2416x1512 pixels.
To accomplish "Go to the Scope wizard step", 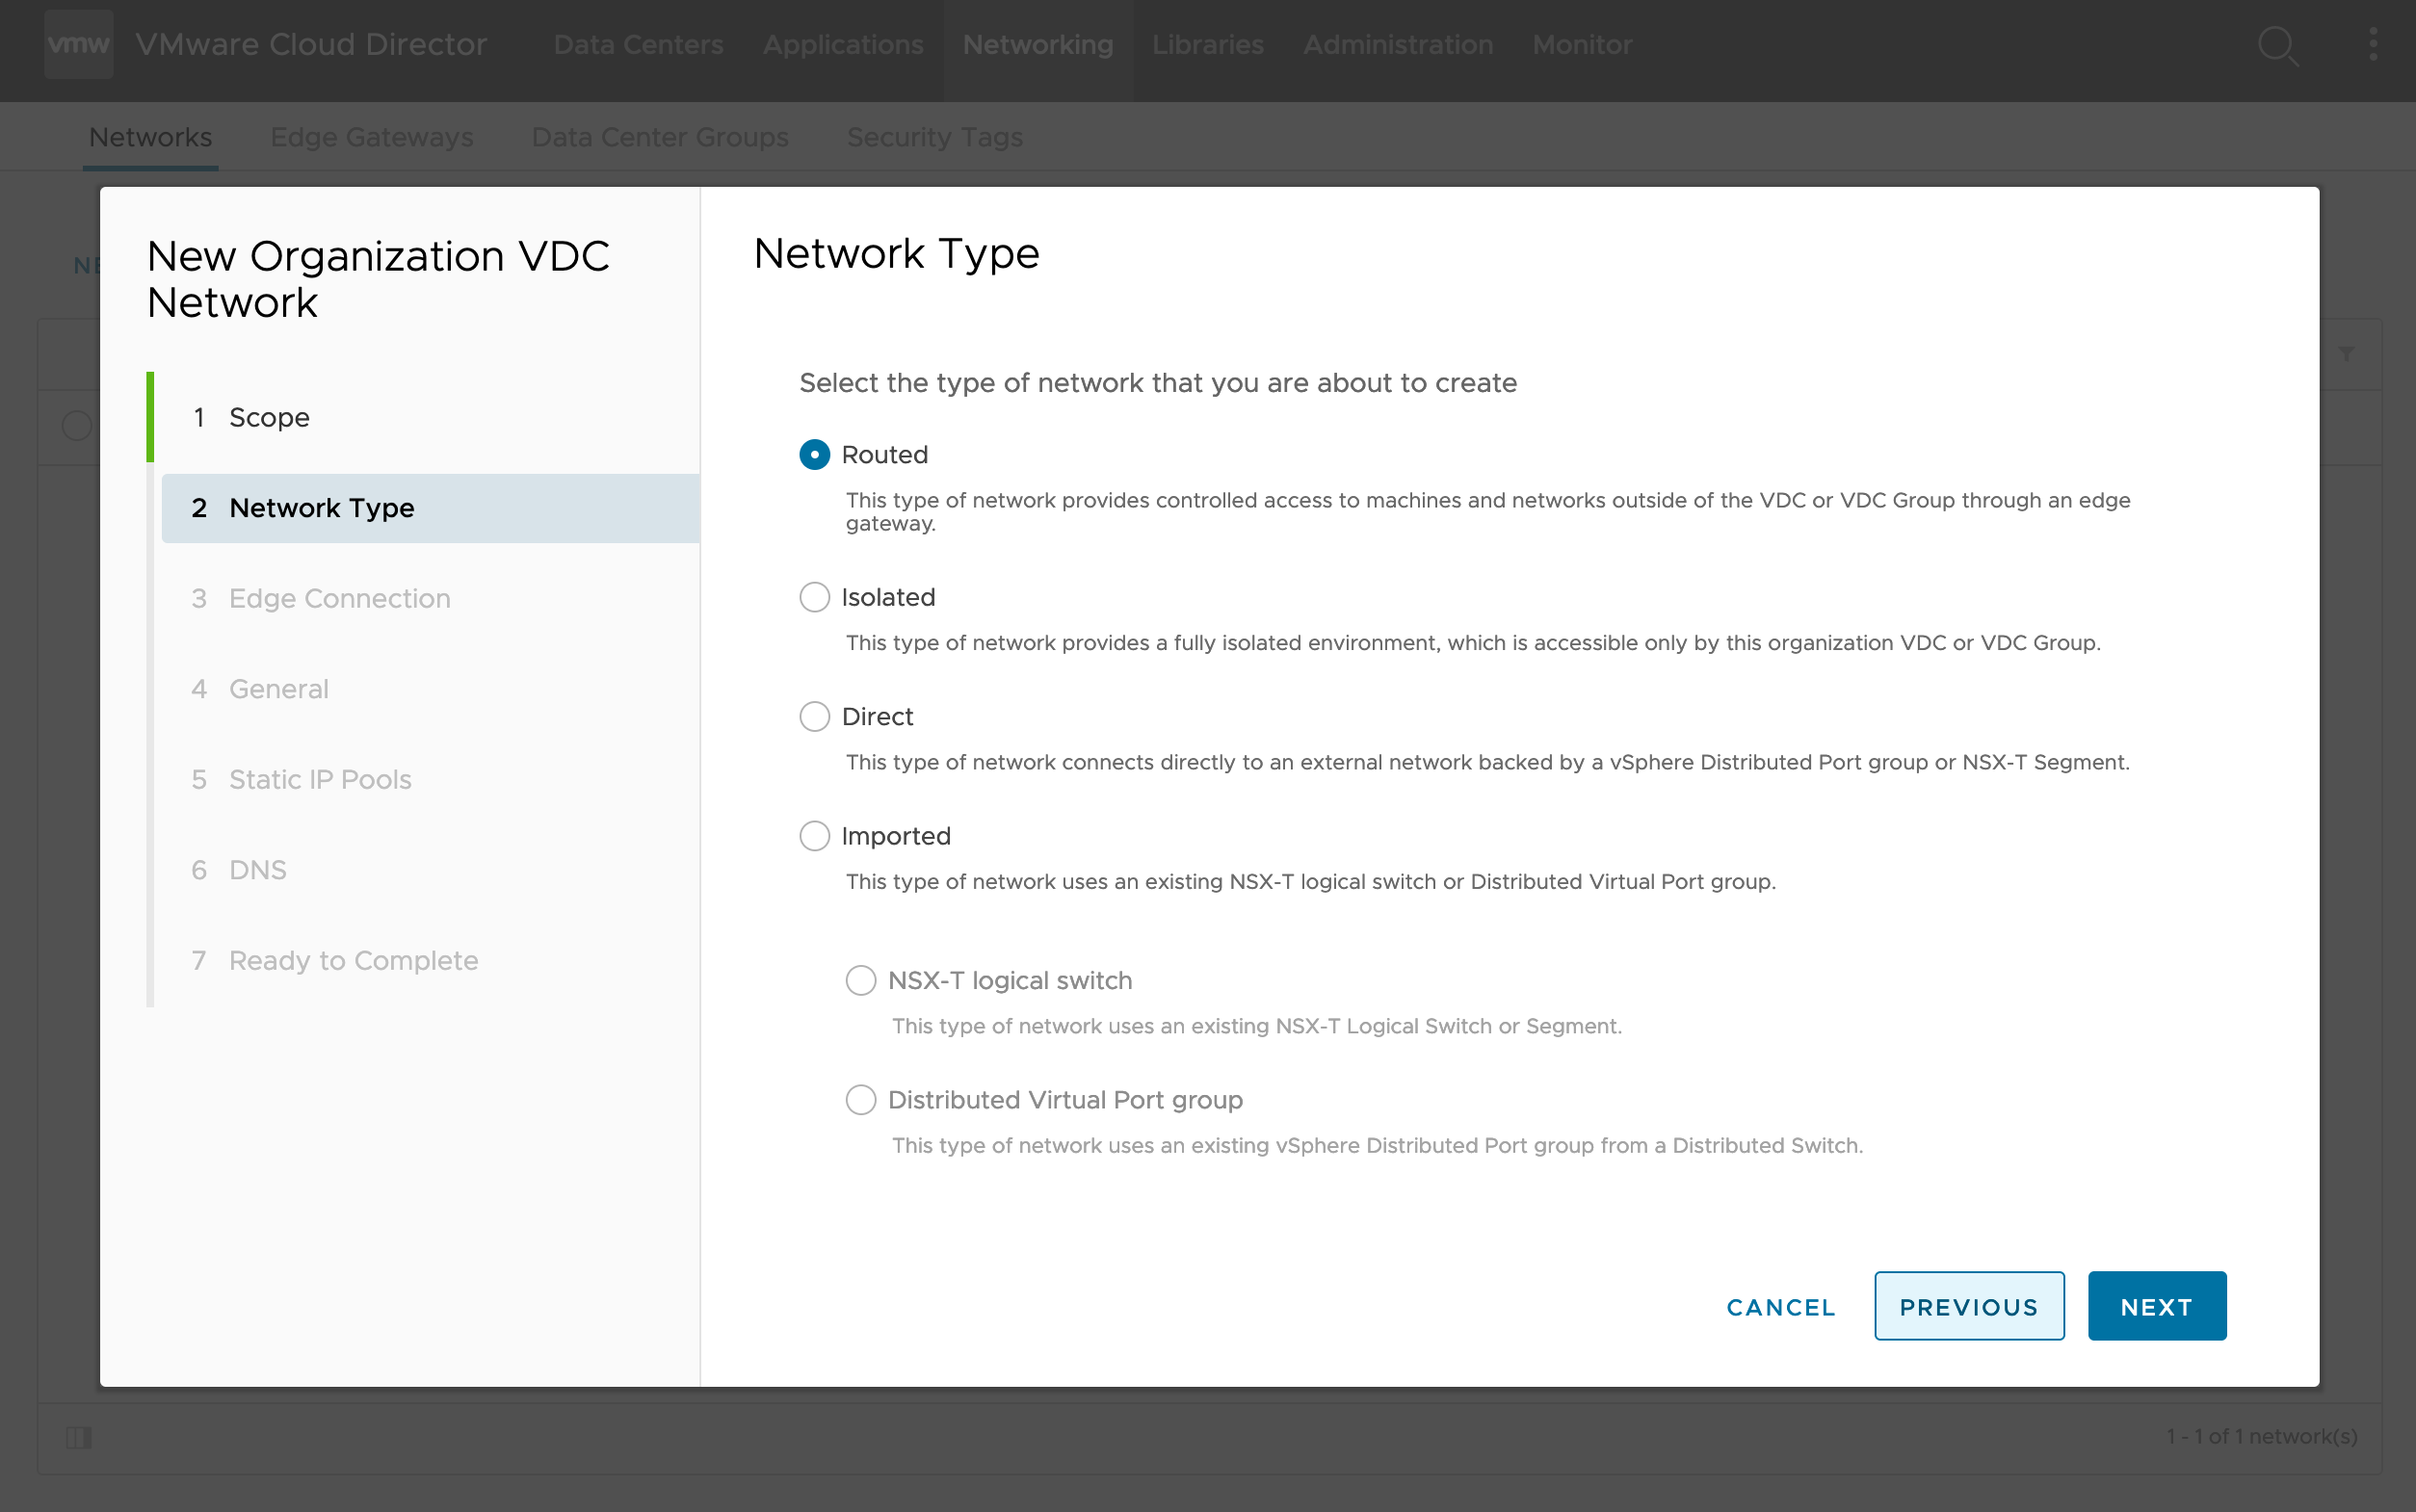I will (x=268, y=417).
